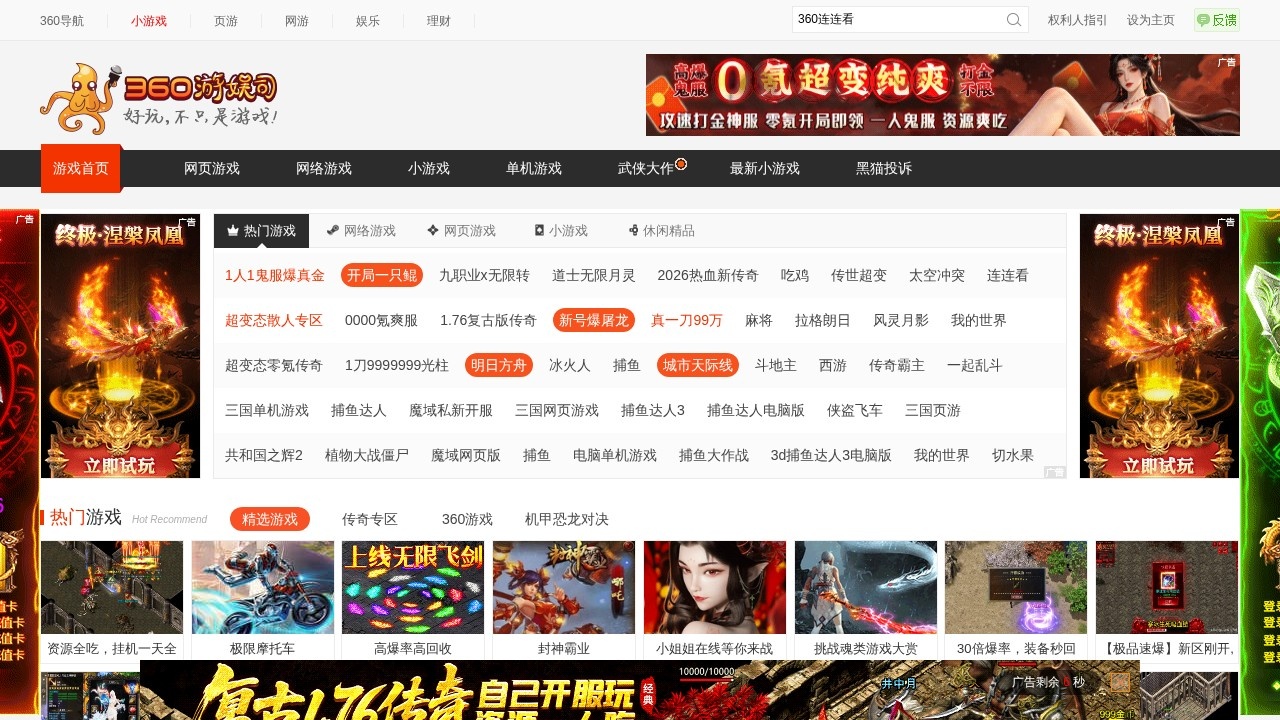Select the 精选游戏 pill tab

(270, 519)
